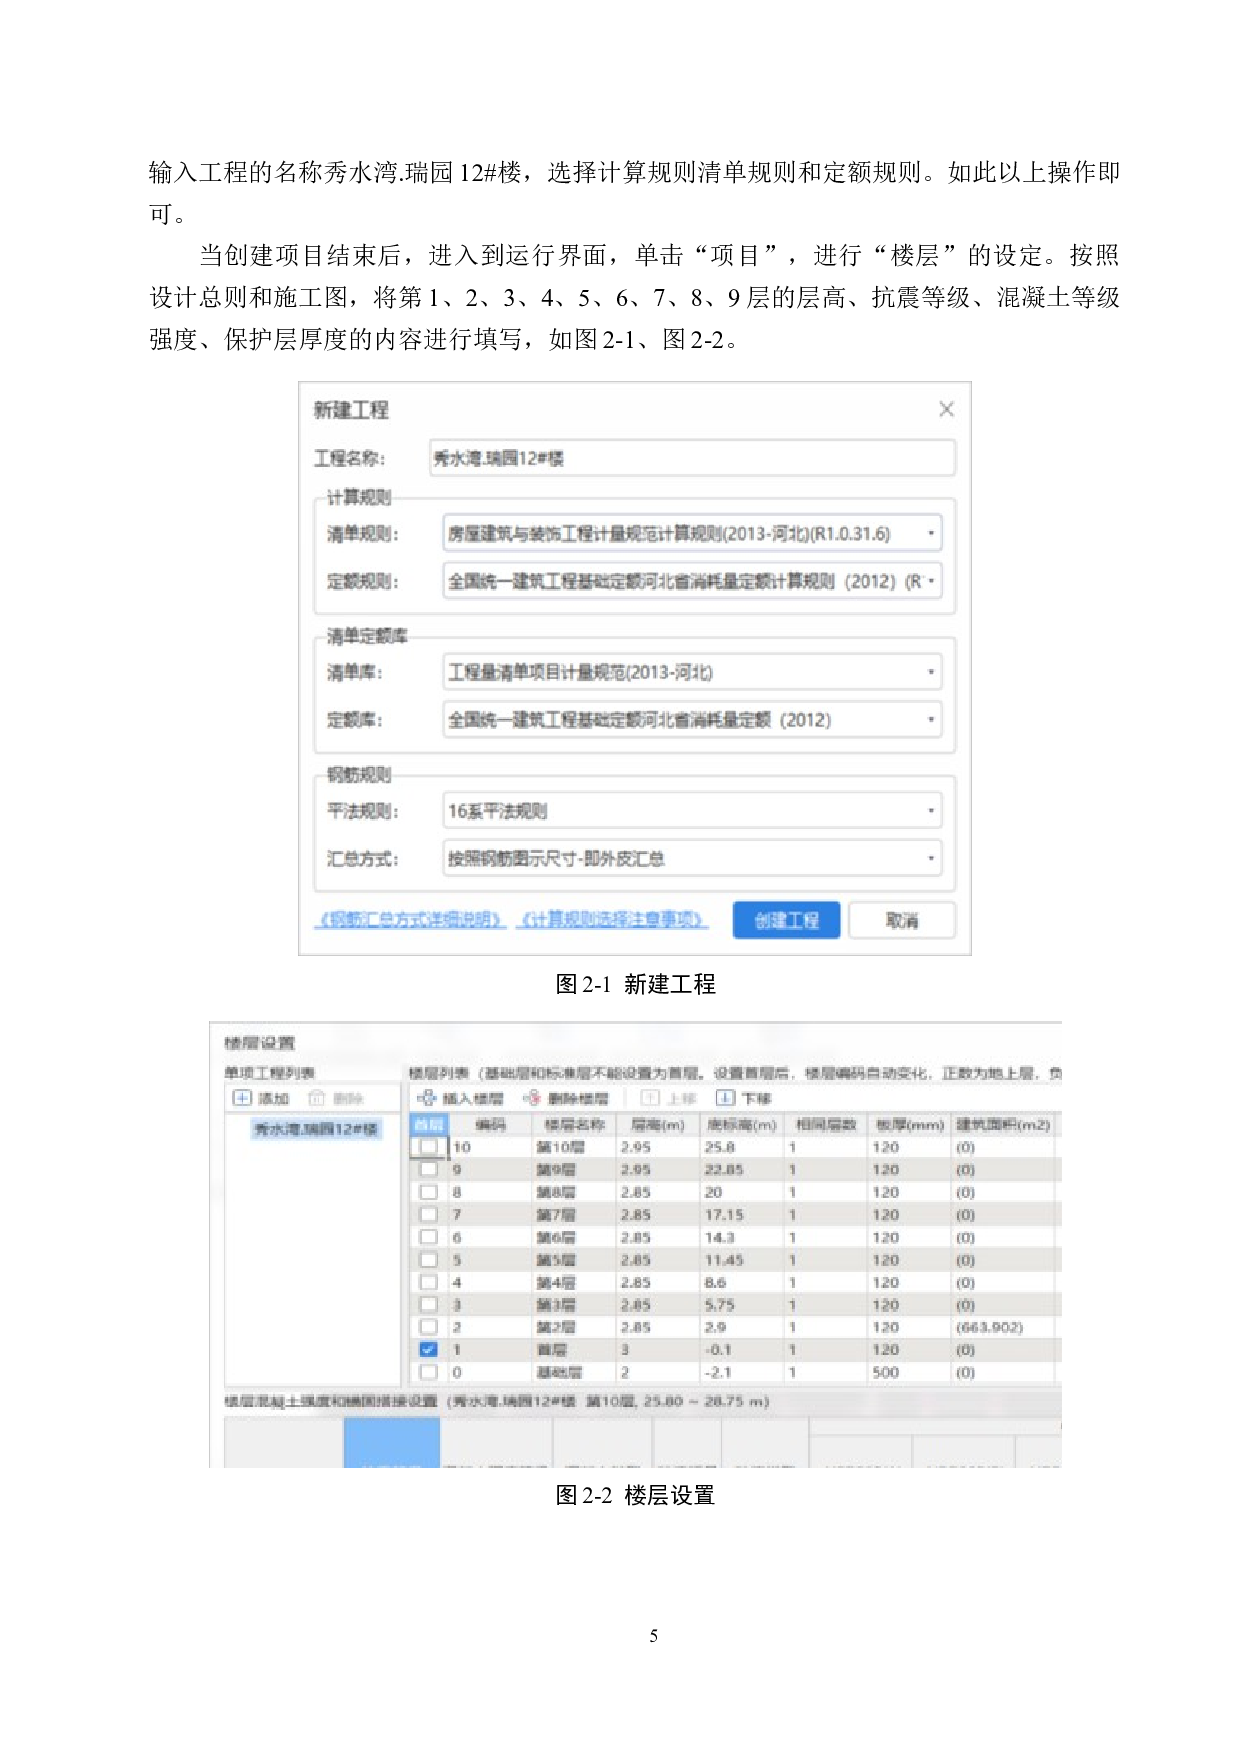Select 秀水湾.瑞园12#楼 in the project list
The height and width of the screenshot is (1754, 1240).
point(316,1129)
